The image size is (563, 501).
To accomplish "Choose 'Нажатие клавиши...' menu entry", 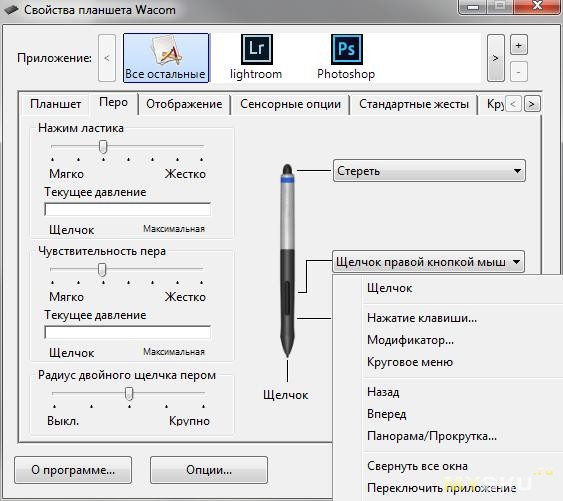I will pos(422,318).
